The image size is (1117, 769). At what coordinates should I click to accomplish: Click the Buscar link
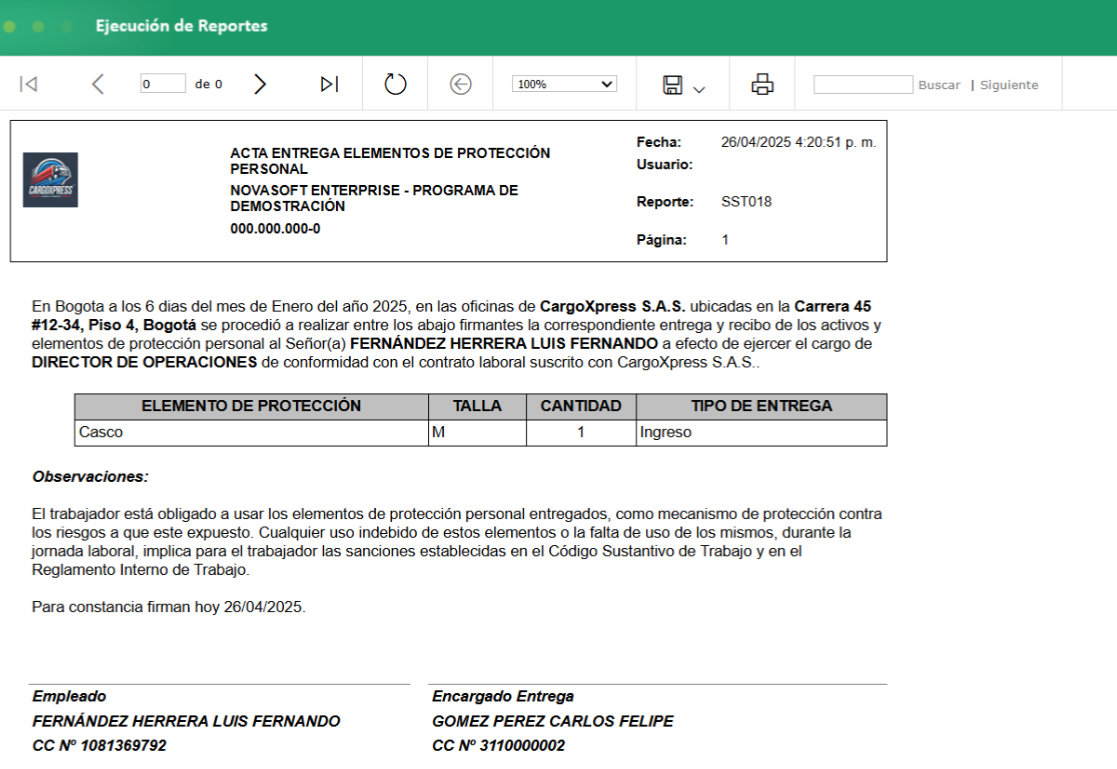point(939,85)
